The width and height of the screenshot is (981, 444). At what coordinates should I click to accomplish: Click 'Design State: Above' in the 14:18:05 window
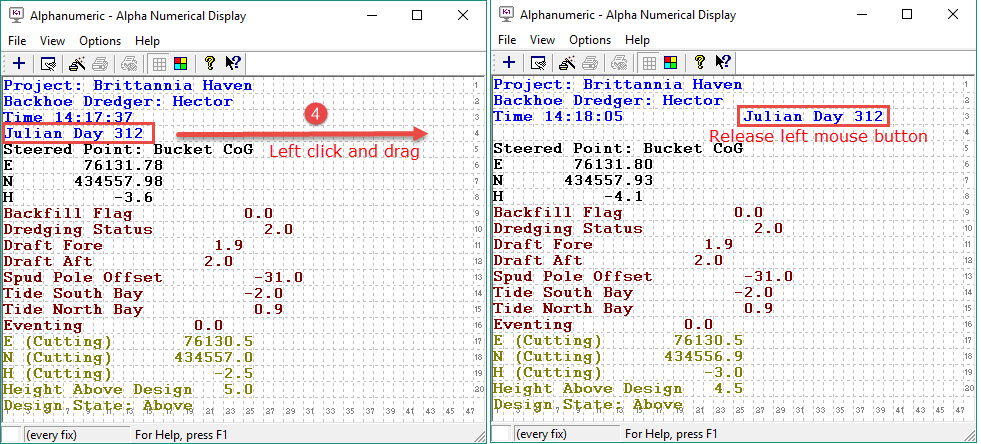pos(588,404)
